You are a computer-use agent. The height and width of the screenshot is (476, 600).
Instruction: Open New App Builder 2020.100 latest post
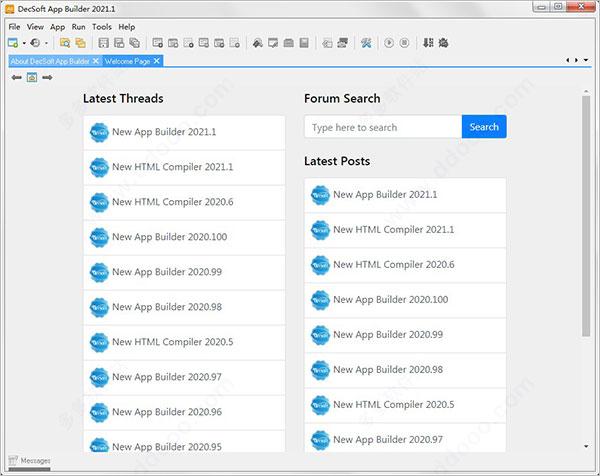tap(390, 299)
